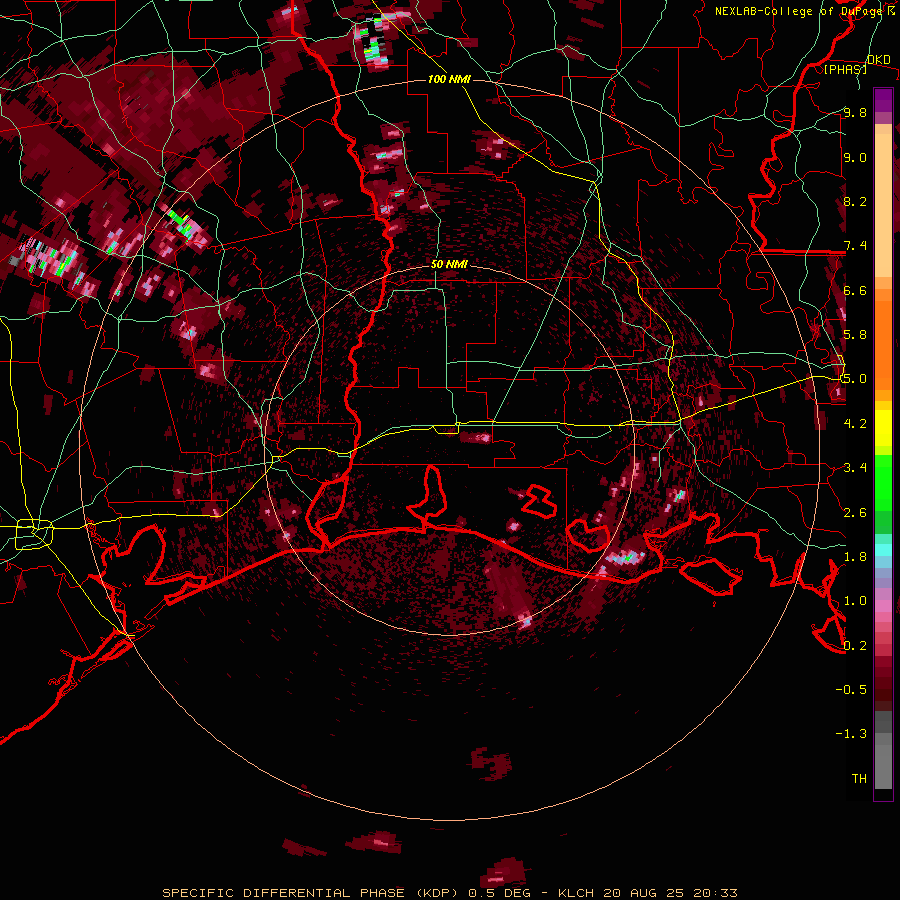Click the 3.4 value on color scale
Image resolution: width=900 pixels, height=900 pixels.
855,468
